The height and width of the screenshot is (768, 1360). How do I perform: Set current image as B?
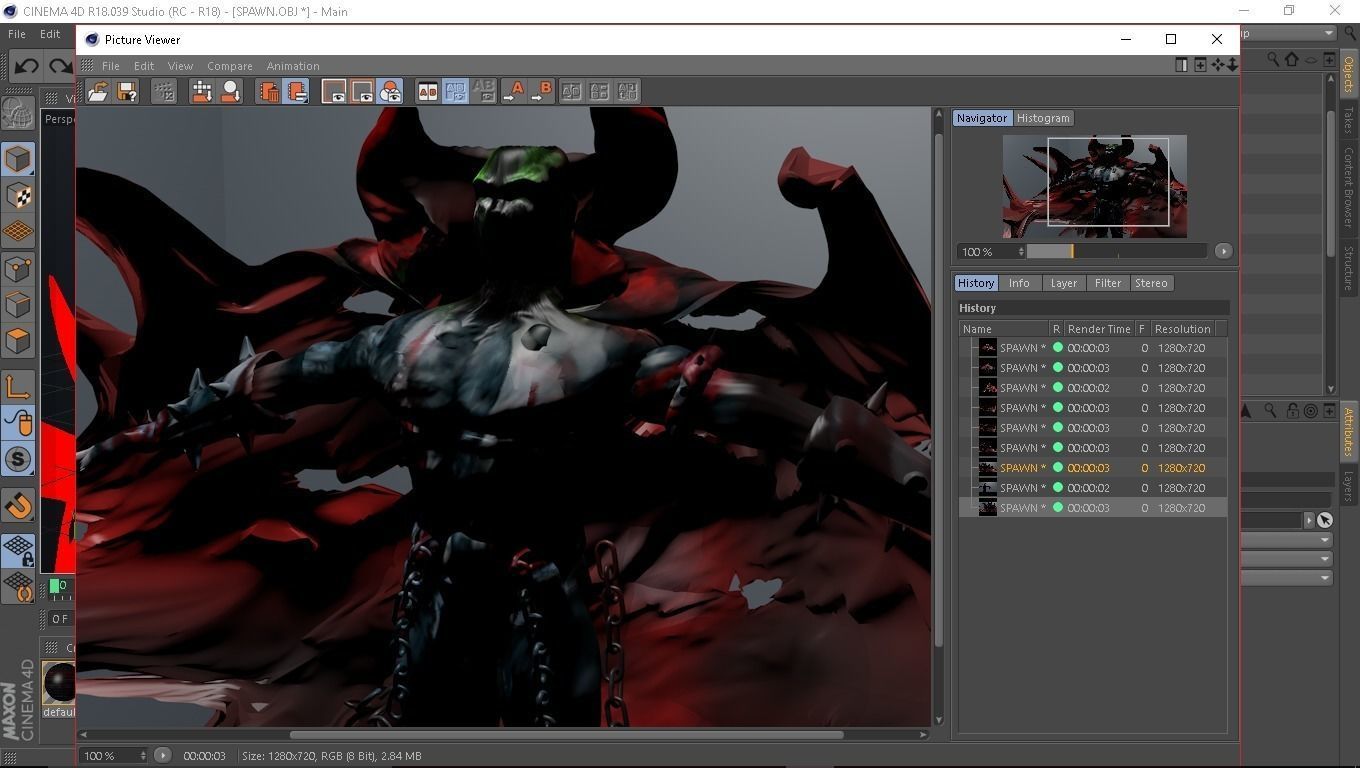click(x=542, y=91)
